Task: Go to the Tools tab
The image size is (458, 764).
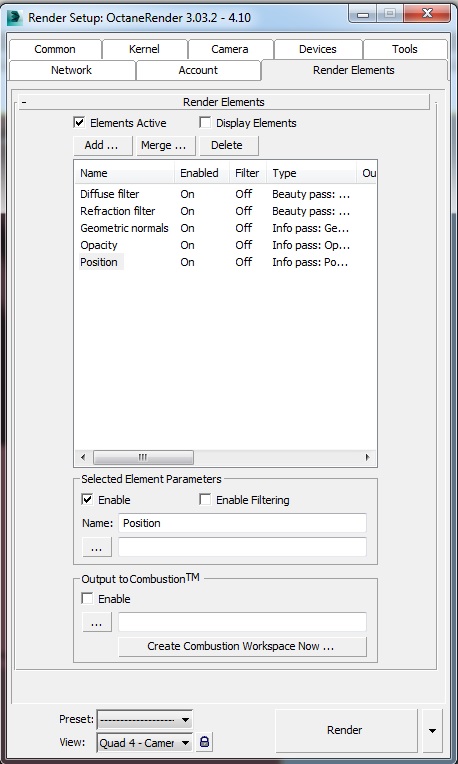Action: click(405, 49)
